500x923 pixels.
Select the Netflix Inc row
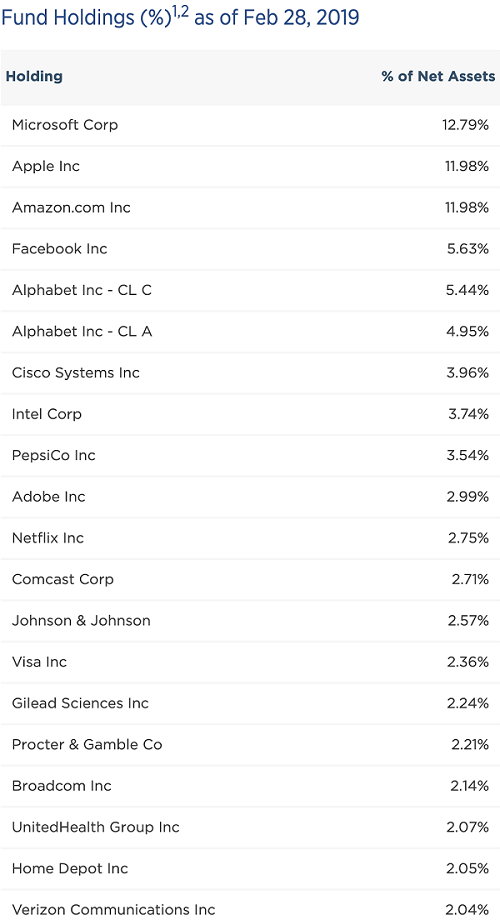(x=250, y=538)
